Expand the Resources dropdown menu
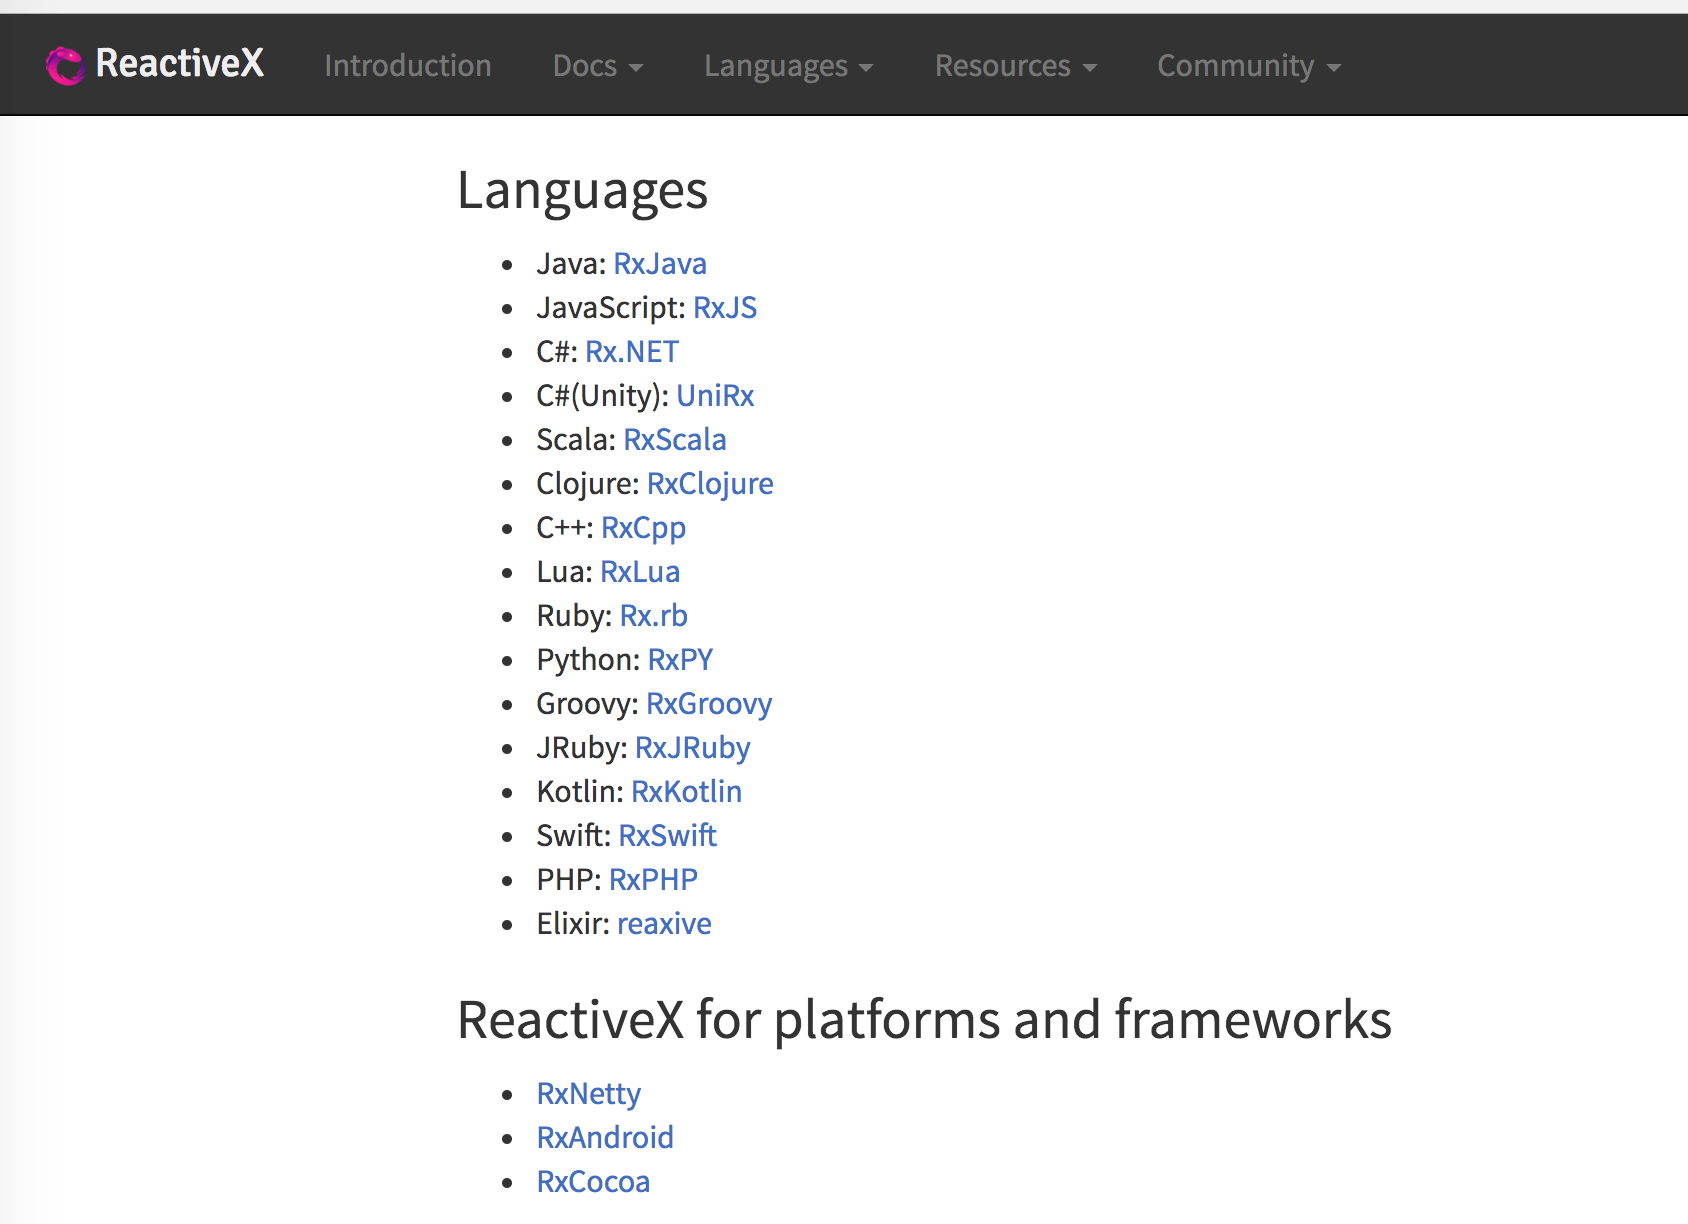This screenshot has width=1688, height=1224. click(x=1016, y=66)
